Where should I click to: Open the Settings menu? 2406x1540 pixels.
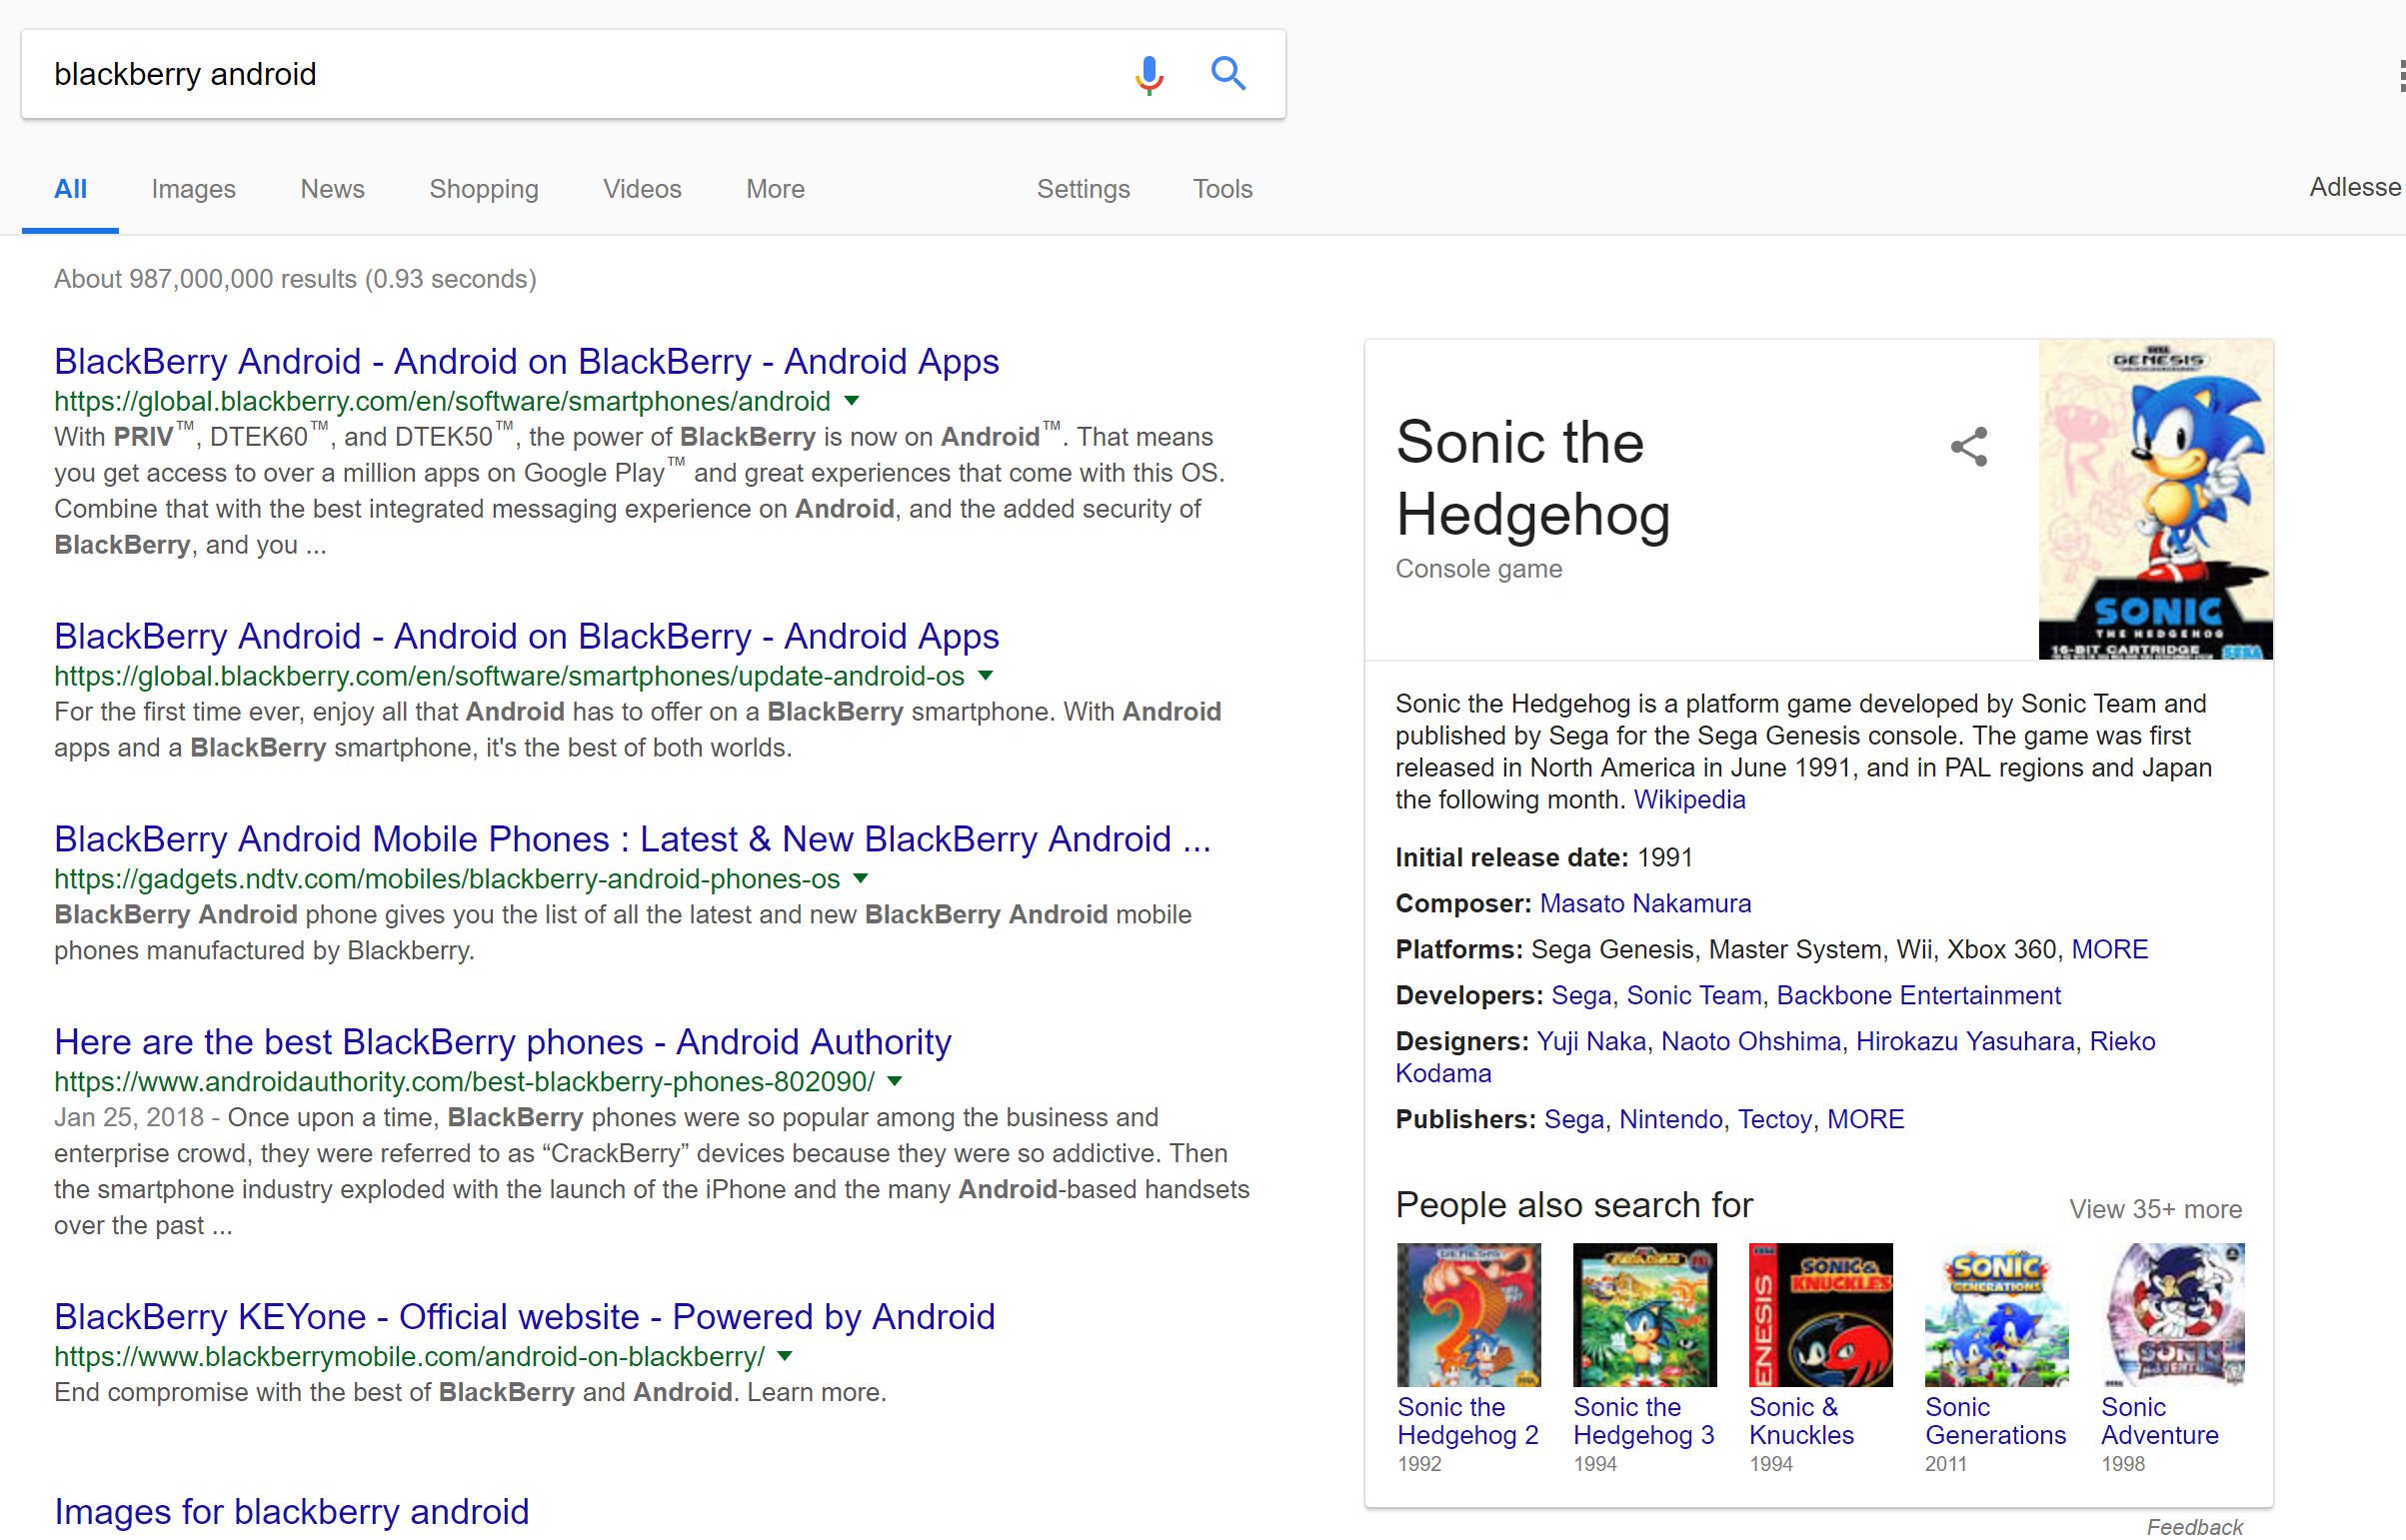pyautogui.click(x=1083, y=188)
